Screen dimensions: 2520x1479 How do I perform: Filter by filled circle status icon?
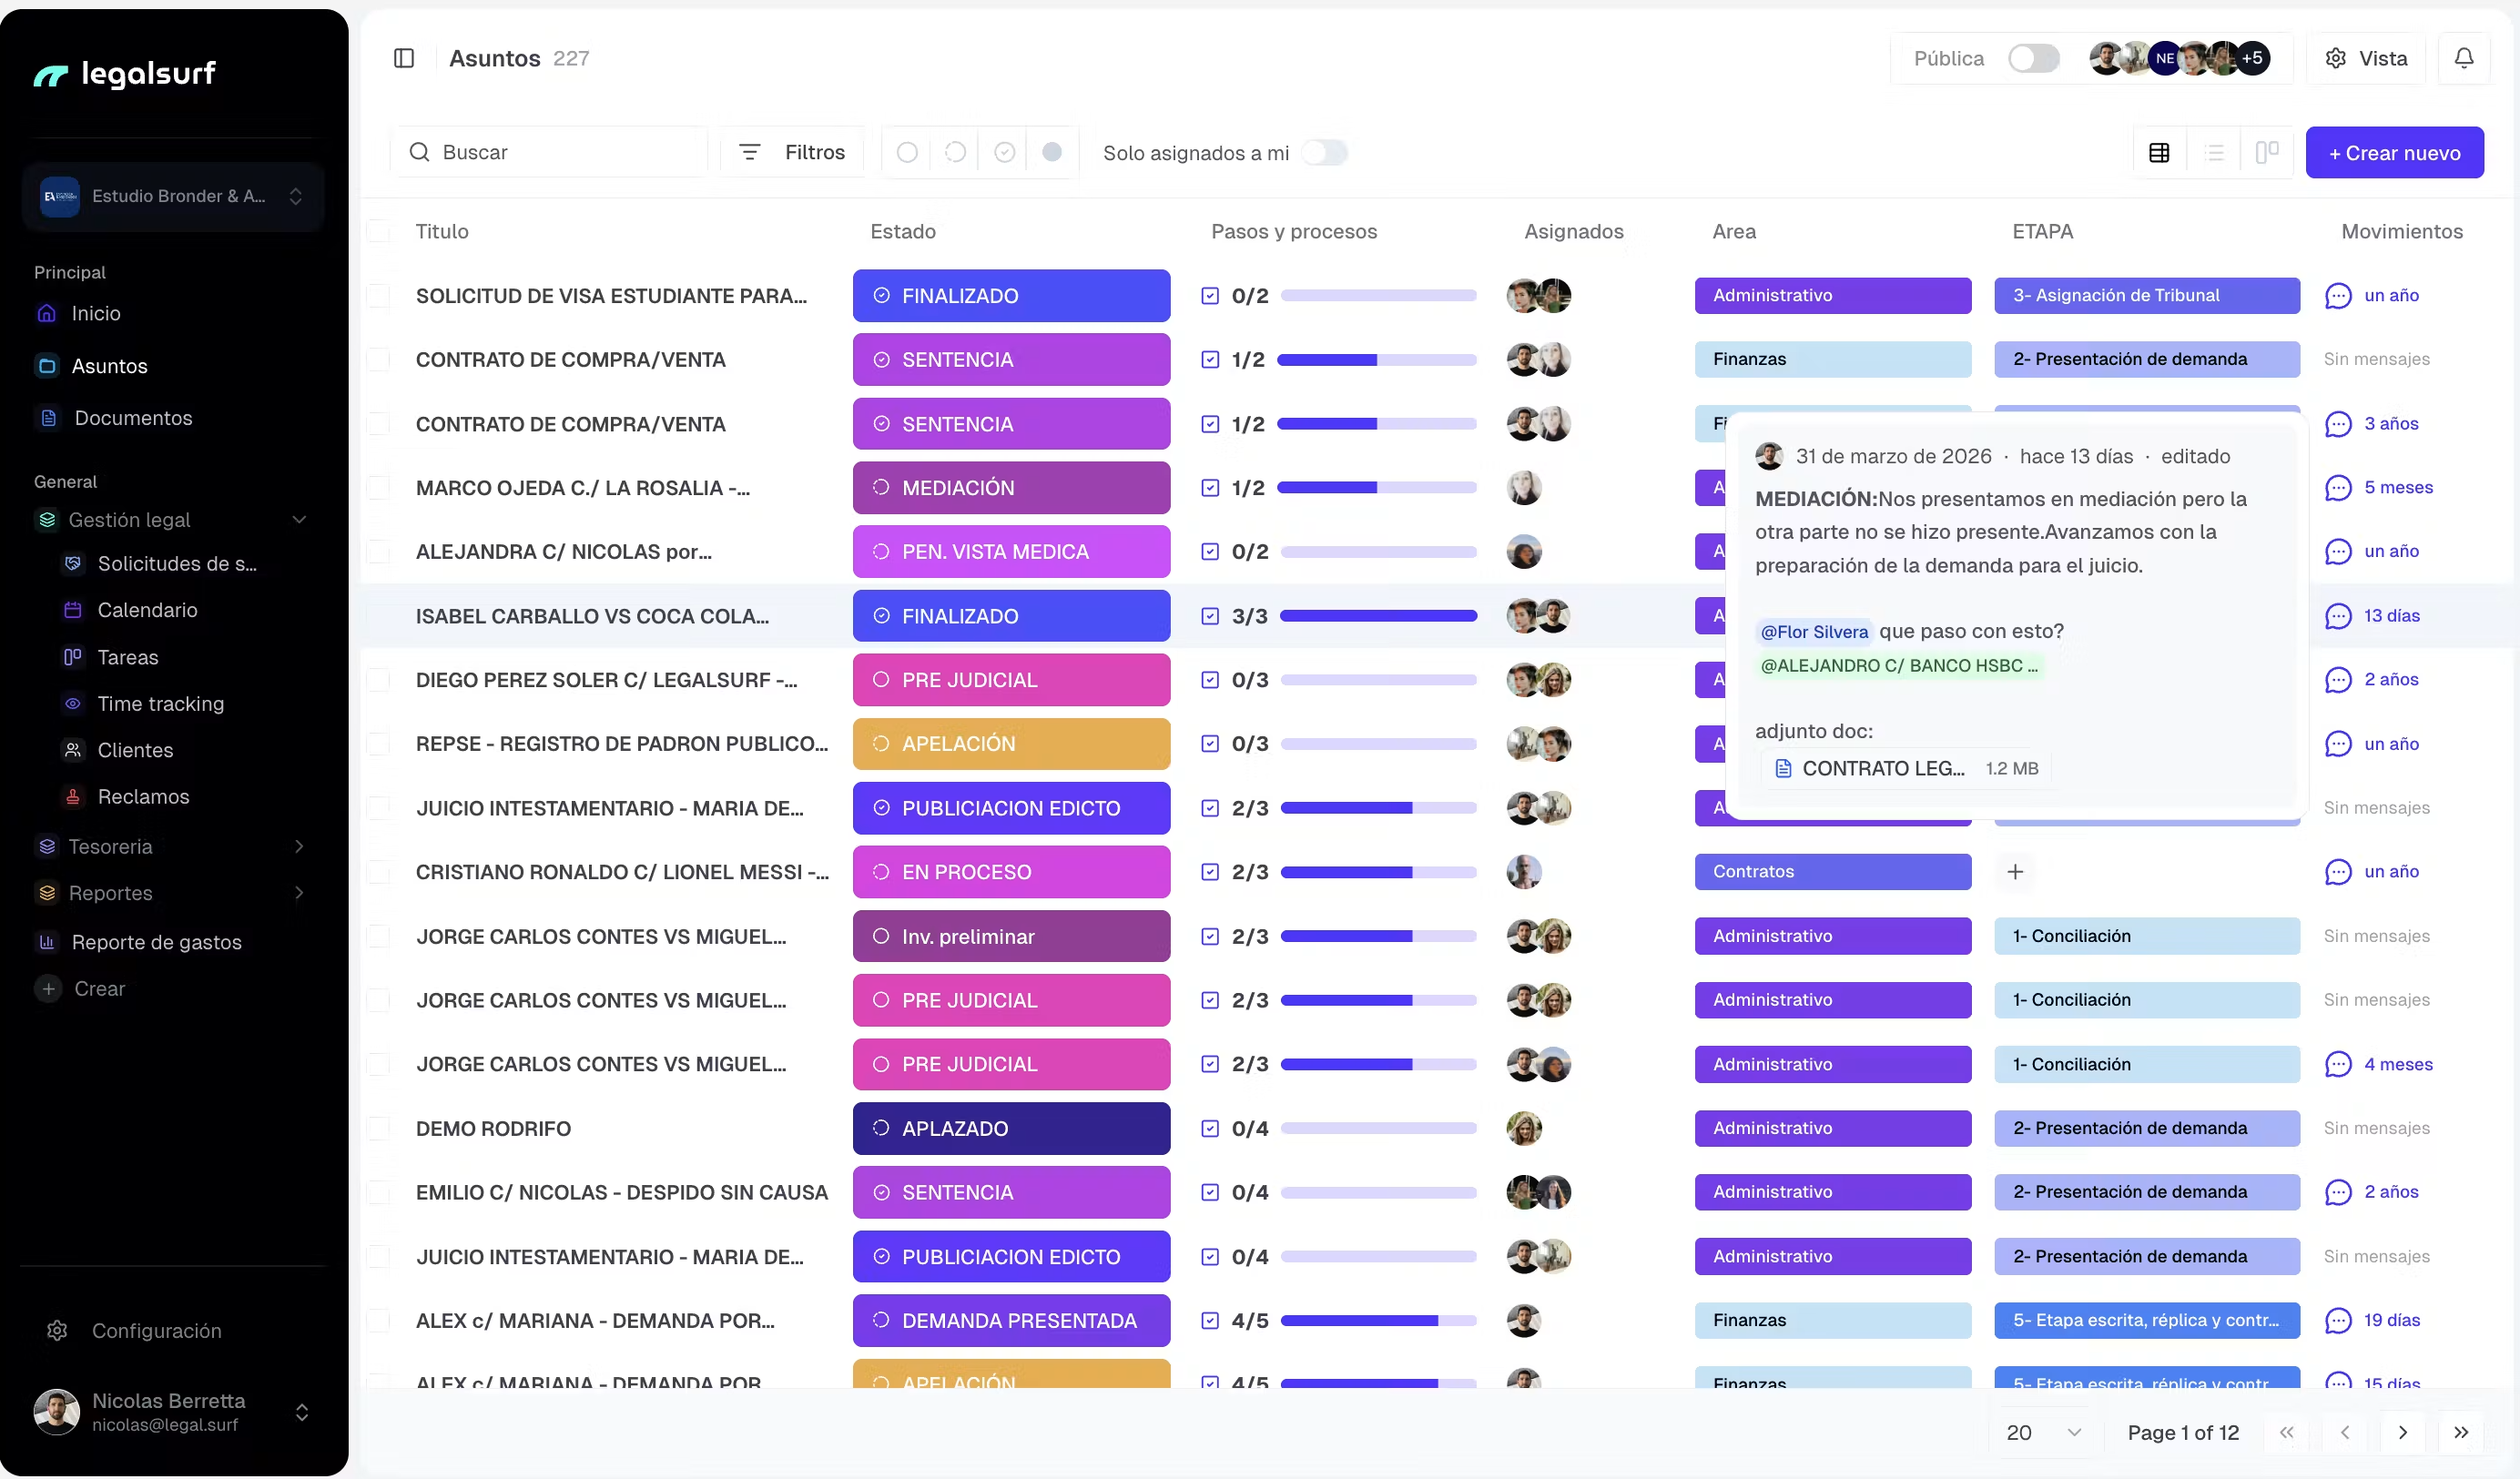(x=1052, y=152)
